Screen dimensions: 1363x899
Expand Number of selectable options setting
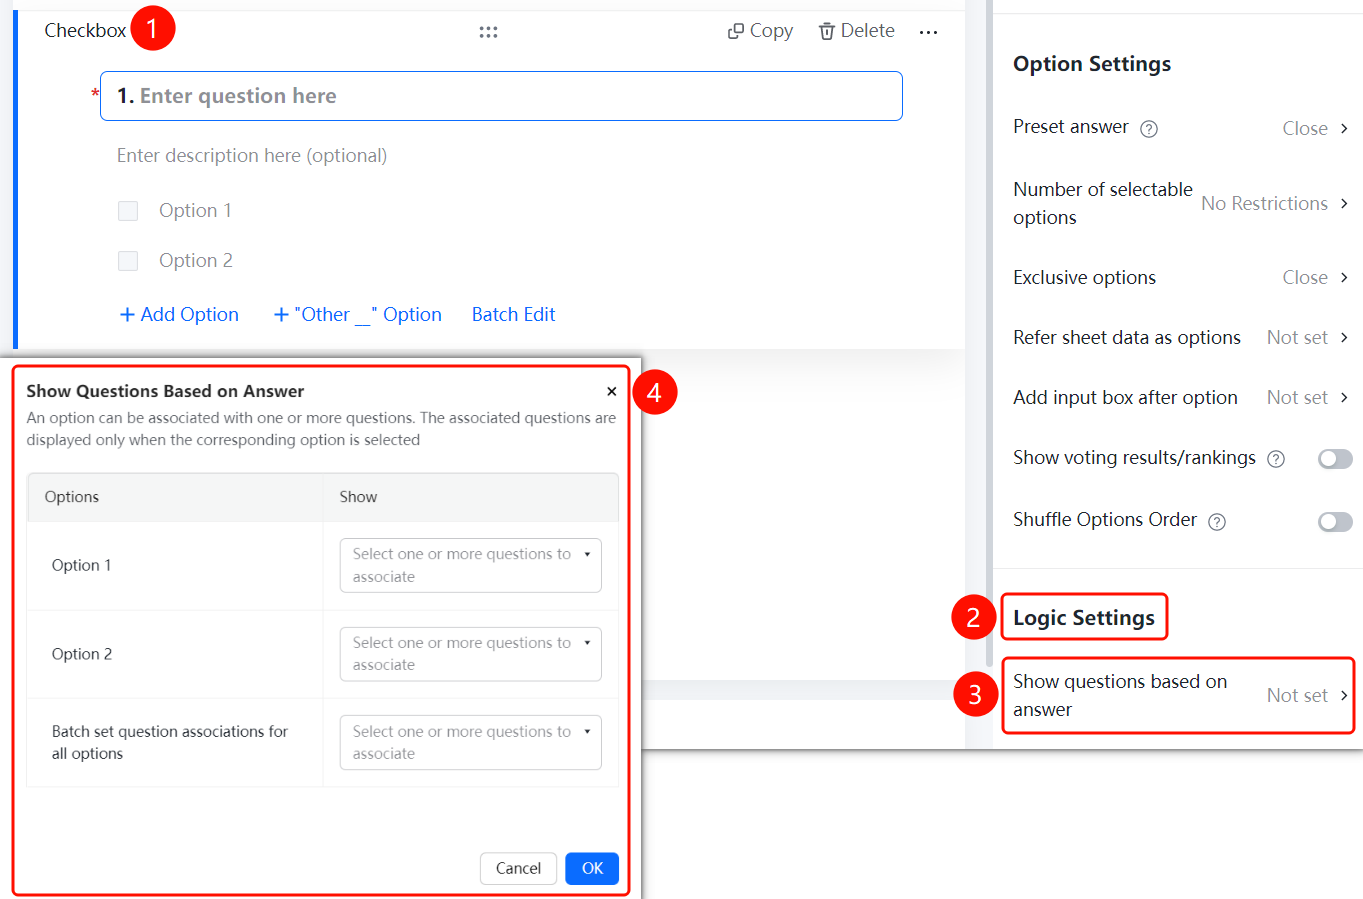point(1180,203)
